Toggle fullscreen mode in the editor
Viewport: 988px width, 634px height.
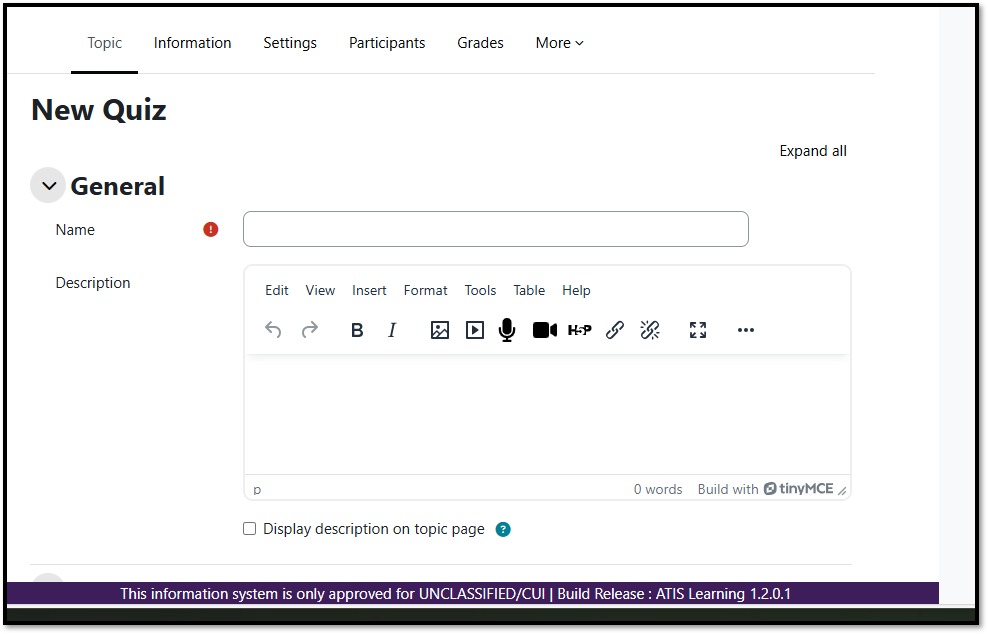(x=698, y=330)
